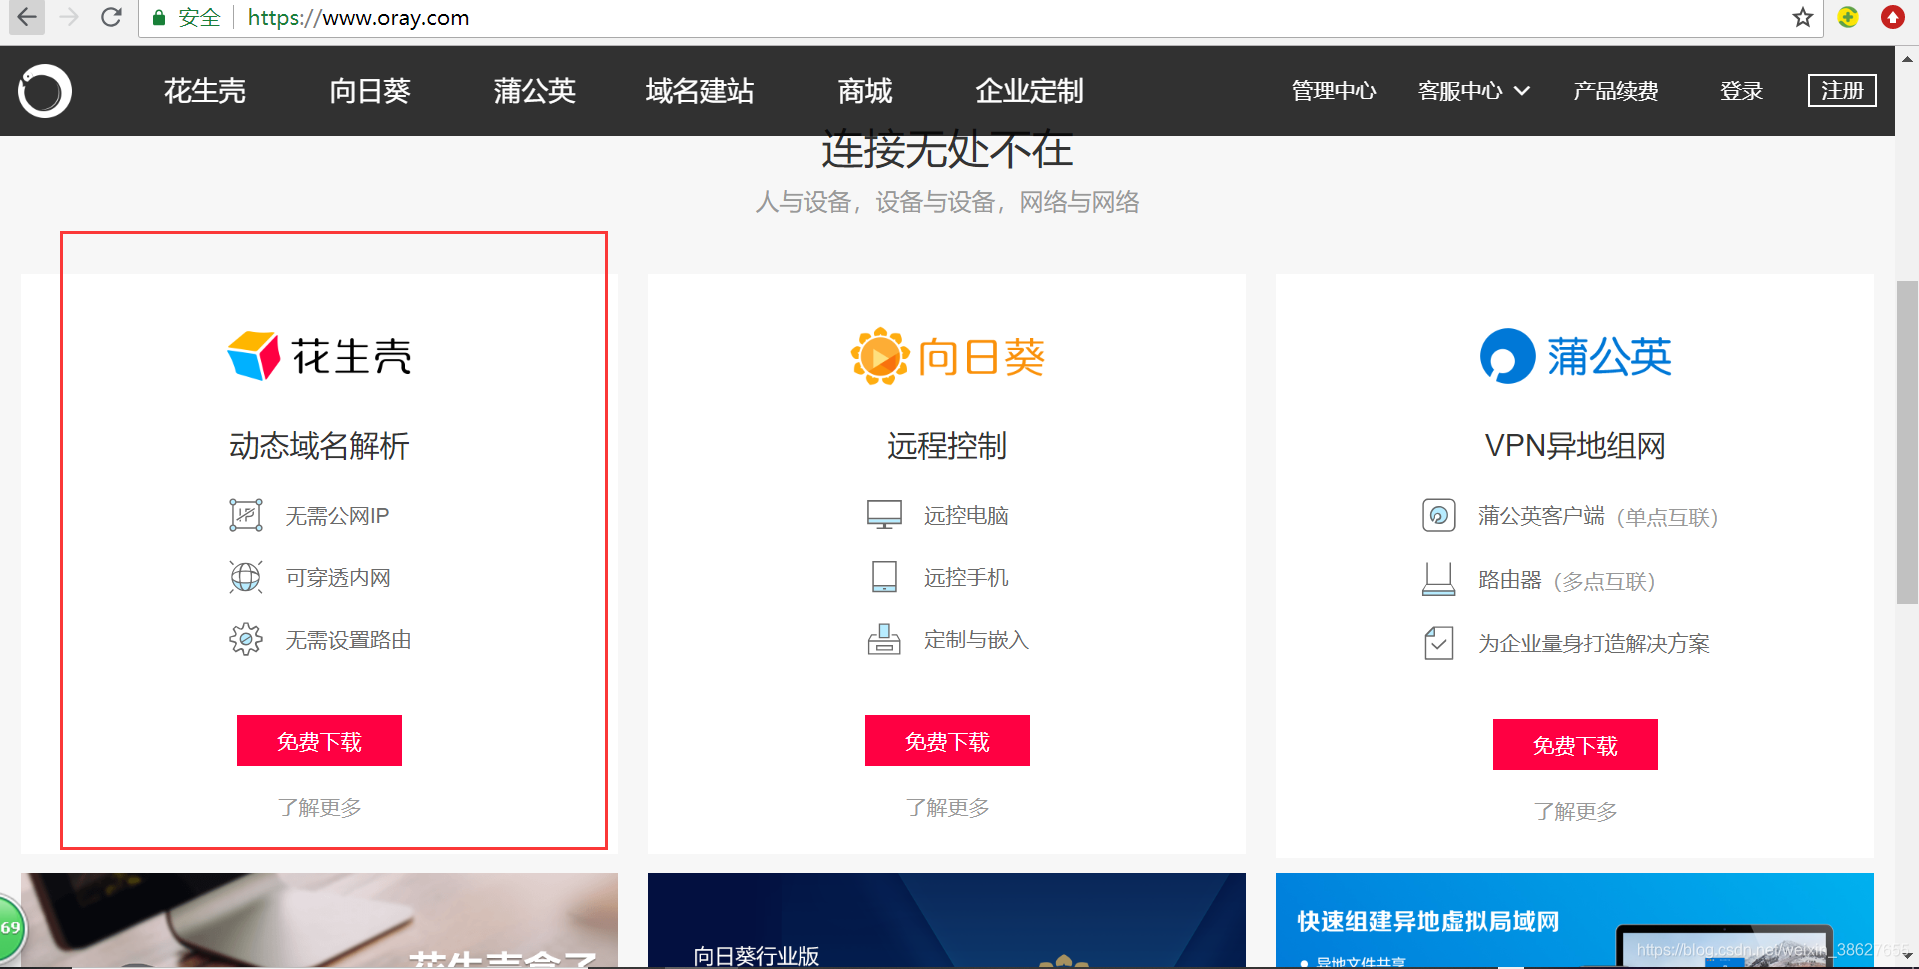The image size is (1919, 969).
Task: Open the 向日葵 nav menu item
Action: (x=370, y=91)
